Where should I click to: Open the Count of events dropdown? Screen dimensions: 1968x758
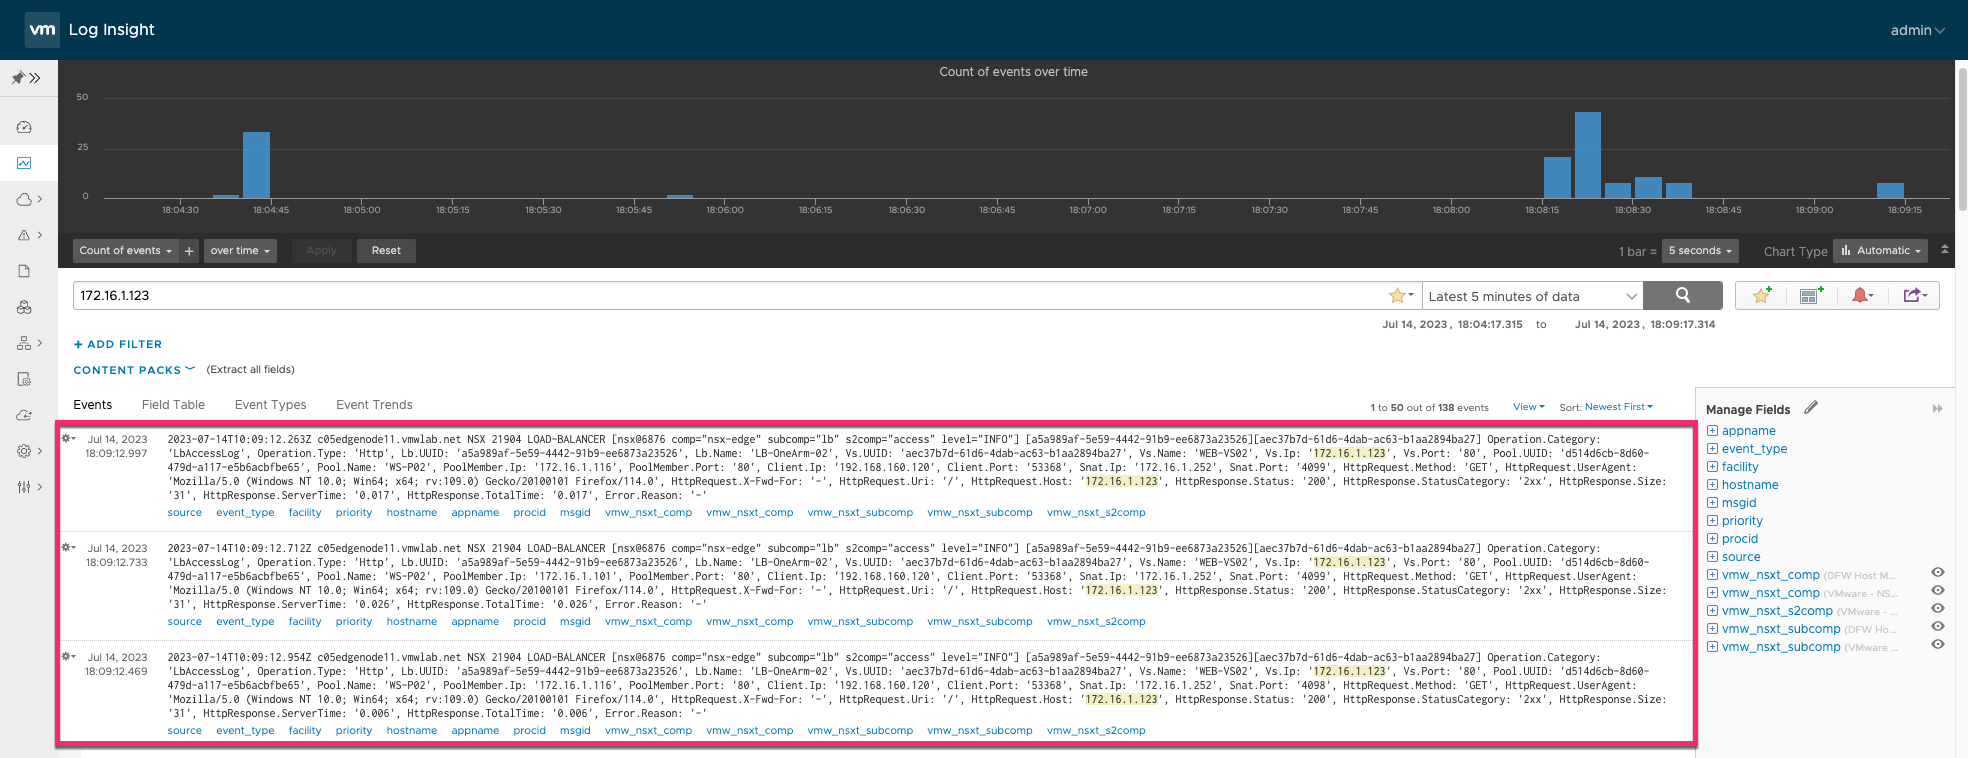(126, 251)
